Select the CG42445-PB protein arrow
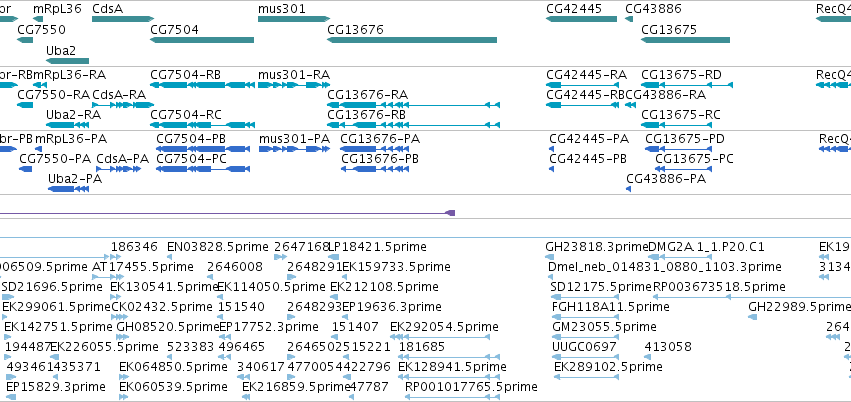 pyautogui.click(x=551, y=169)
